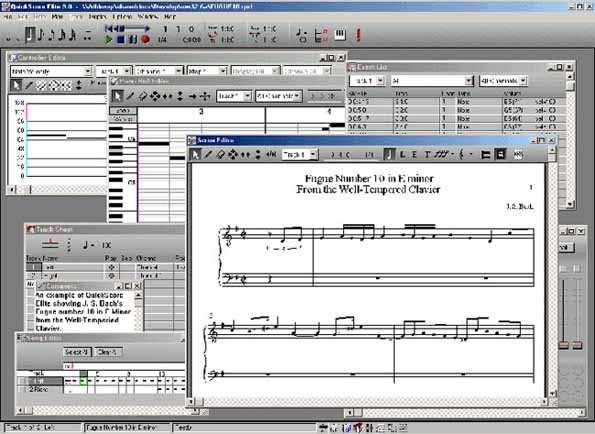Click the composer name J.S. Bach in score
This screenshot has width=595, height=434.
[x=519, y=207]
